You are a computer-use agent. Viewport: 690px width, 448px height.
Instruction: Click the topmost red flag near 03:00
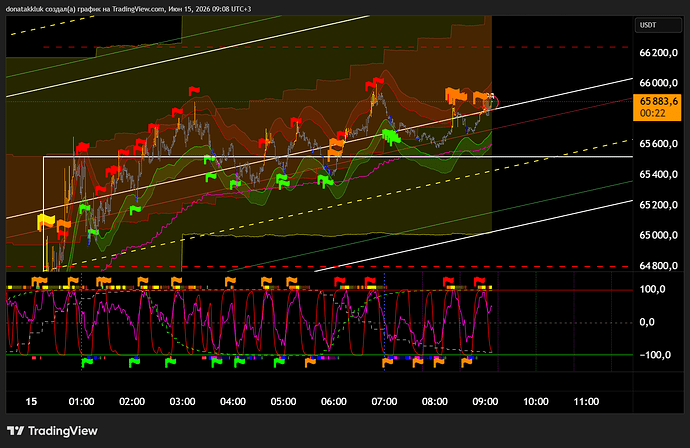[x=194, y=91]
